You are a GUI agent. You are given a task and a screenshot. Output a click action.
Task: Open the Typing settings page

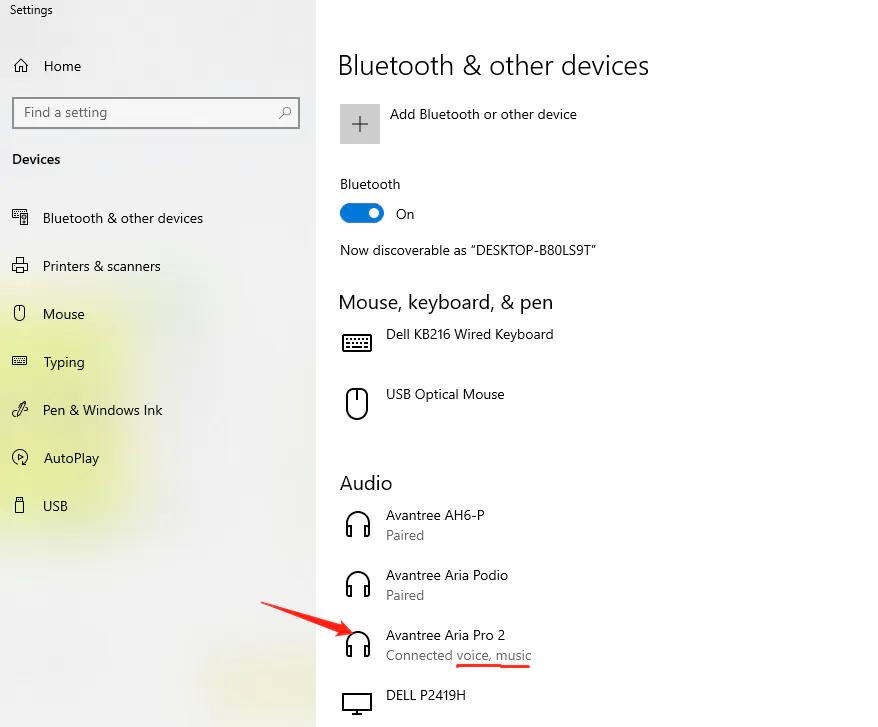[x=63, y=362]
